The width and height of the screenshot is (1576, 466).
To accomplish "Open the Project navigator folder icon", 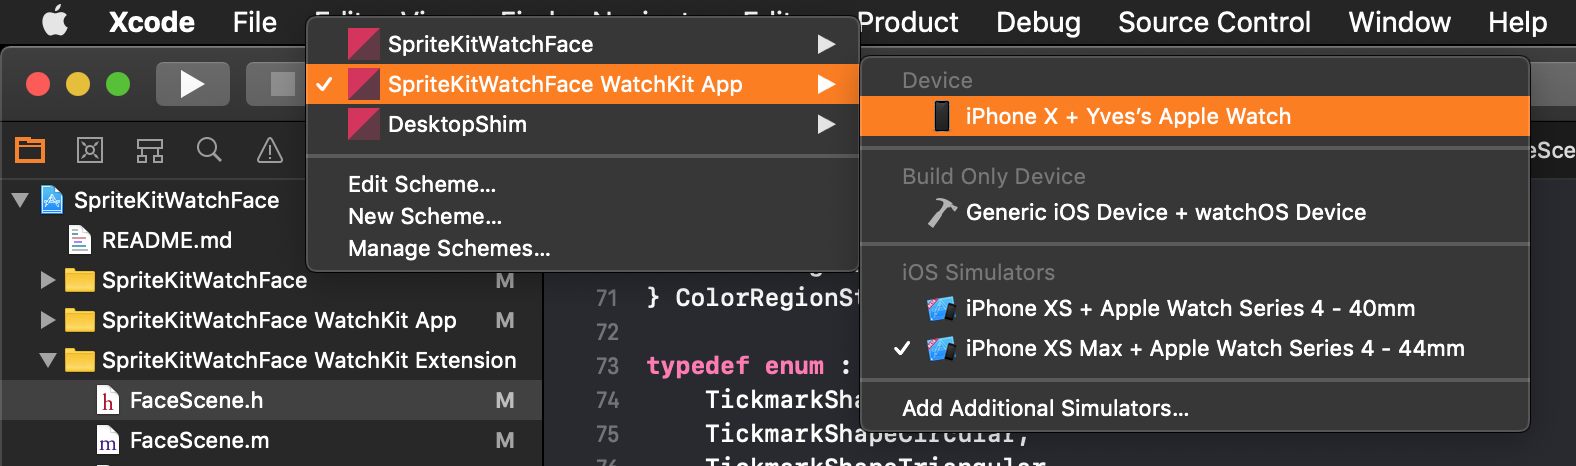I will pos(30,151).
